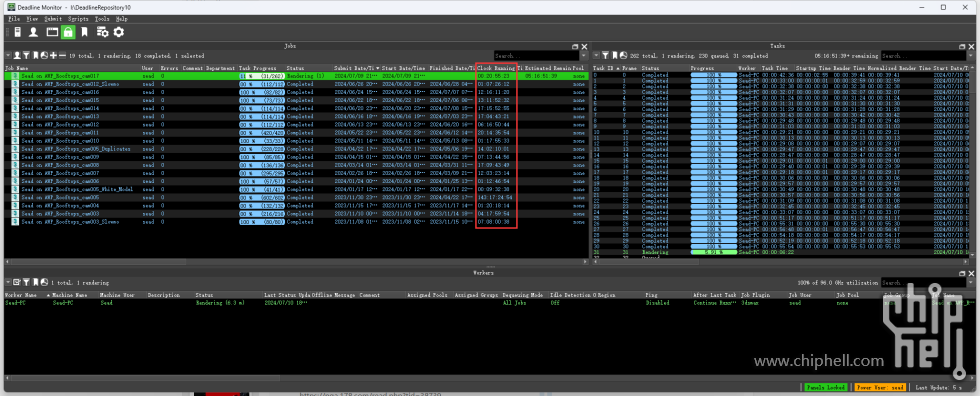Click the pie chart icon in the Jobs panel
This screenshot has height=396, width=980.
(44, 56)
